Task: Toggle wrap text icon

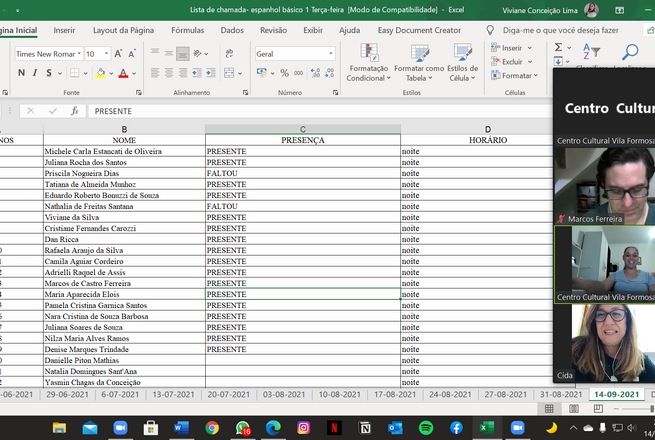Action: pos(229,53)
